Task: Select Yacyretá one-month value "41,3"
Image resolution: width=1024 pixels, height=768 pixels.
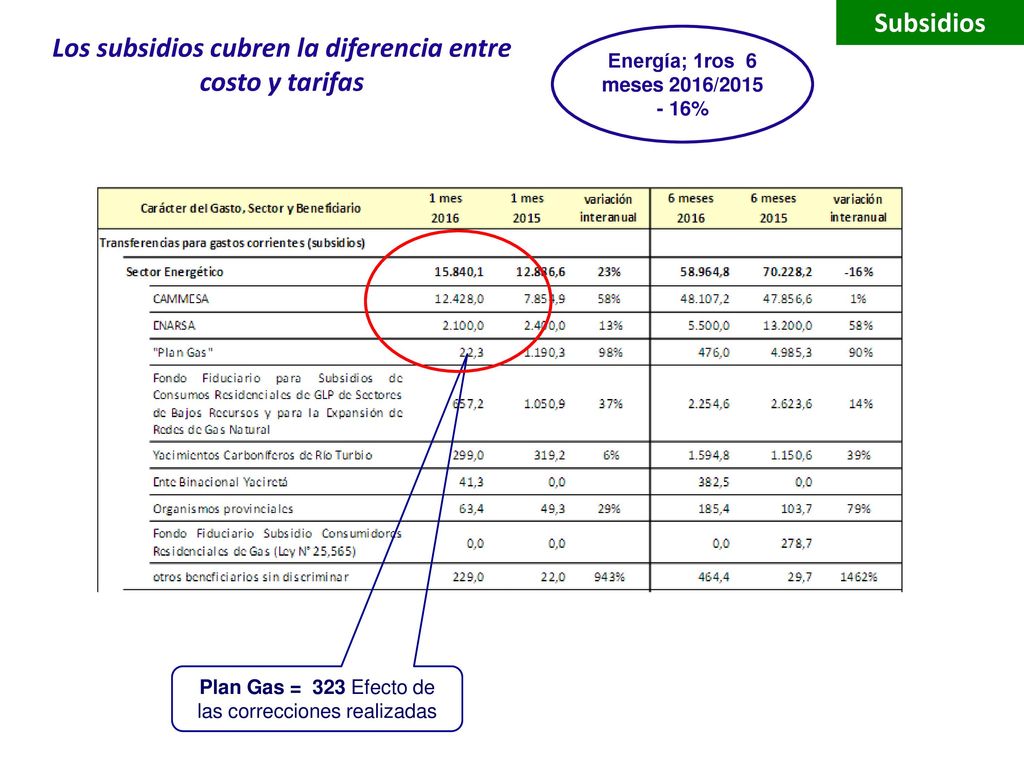Action: (x=472, y=482)
